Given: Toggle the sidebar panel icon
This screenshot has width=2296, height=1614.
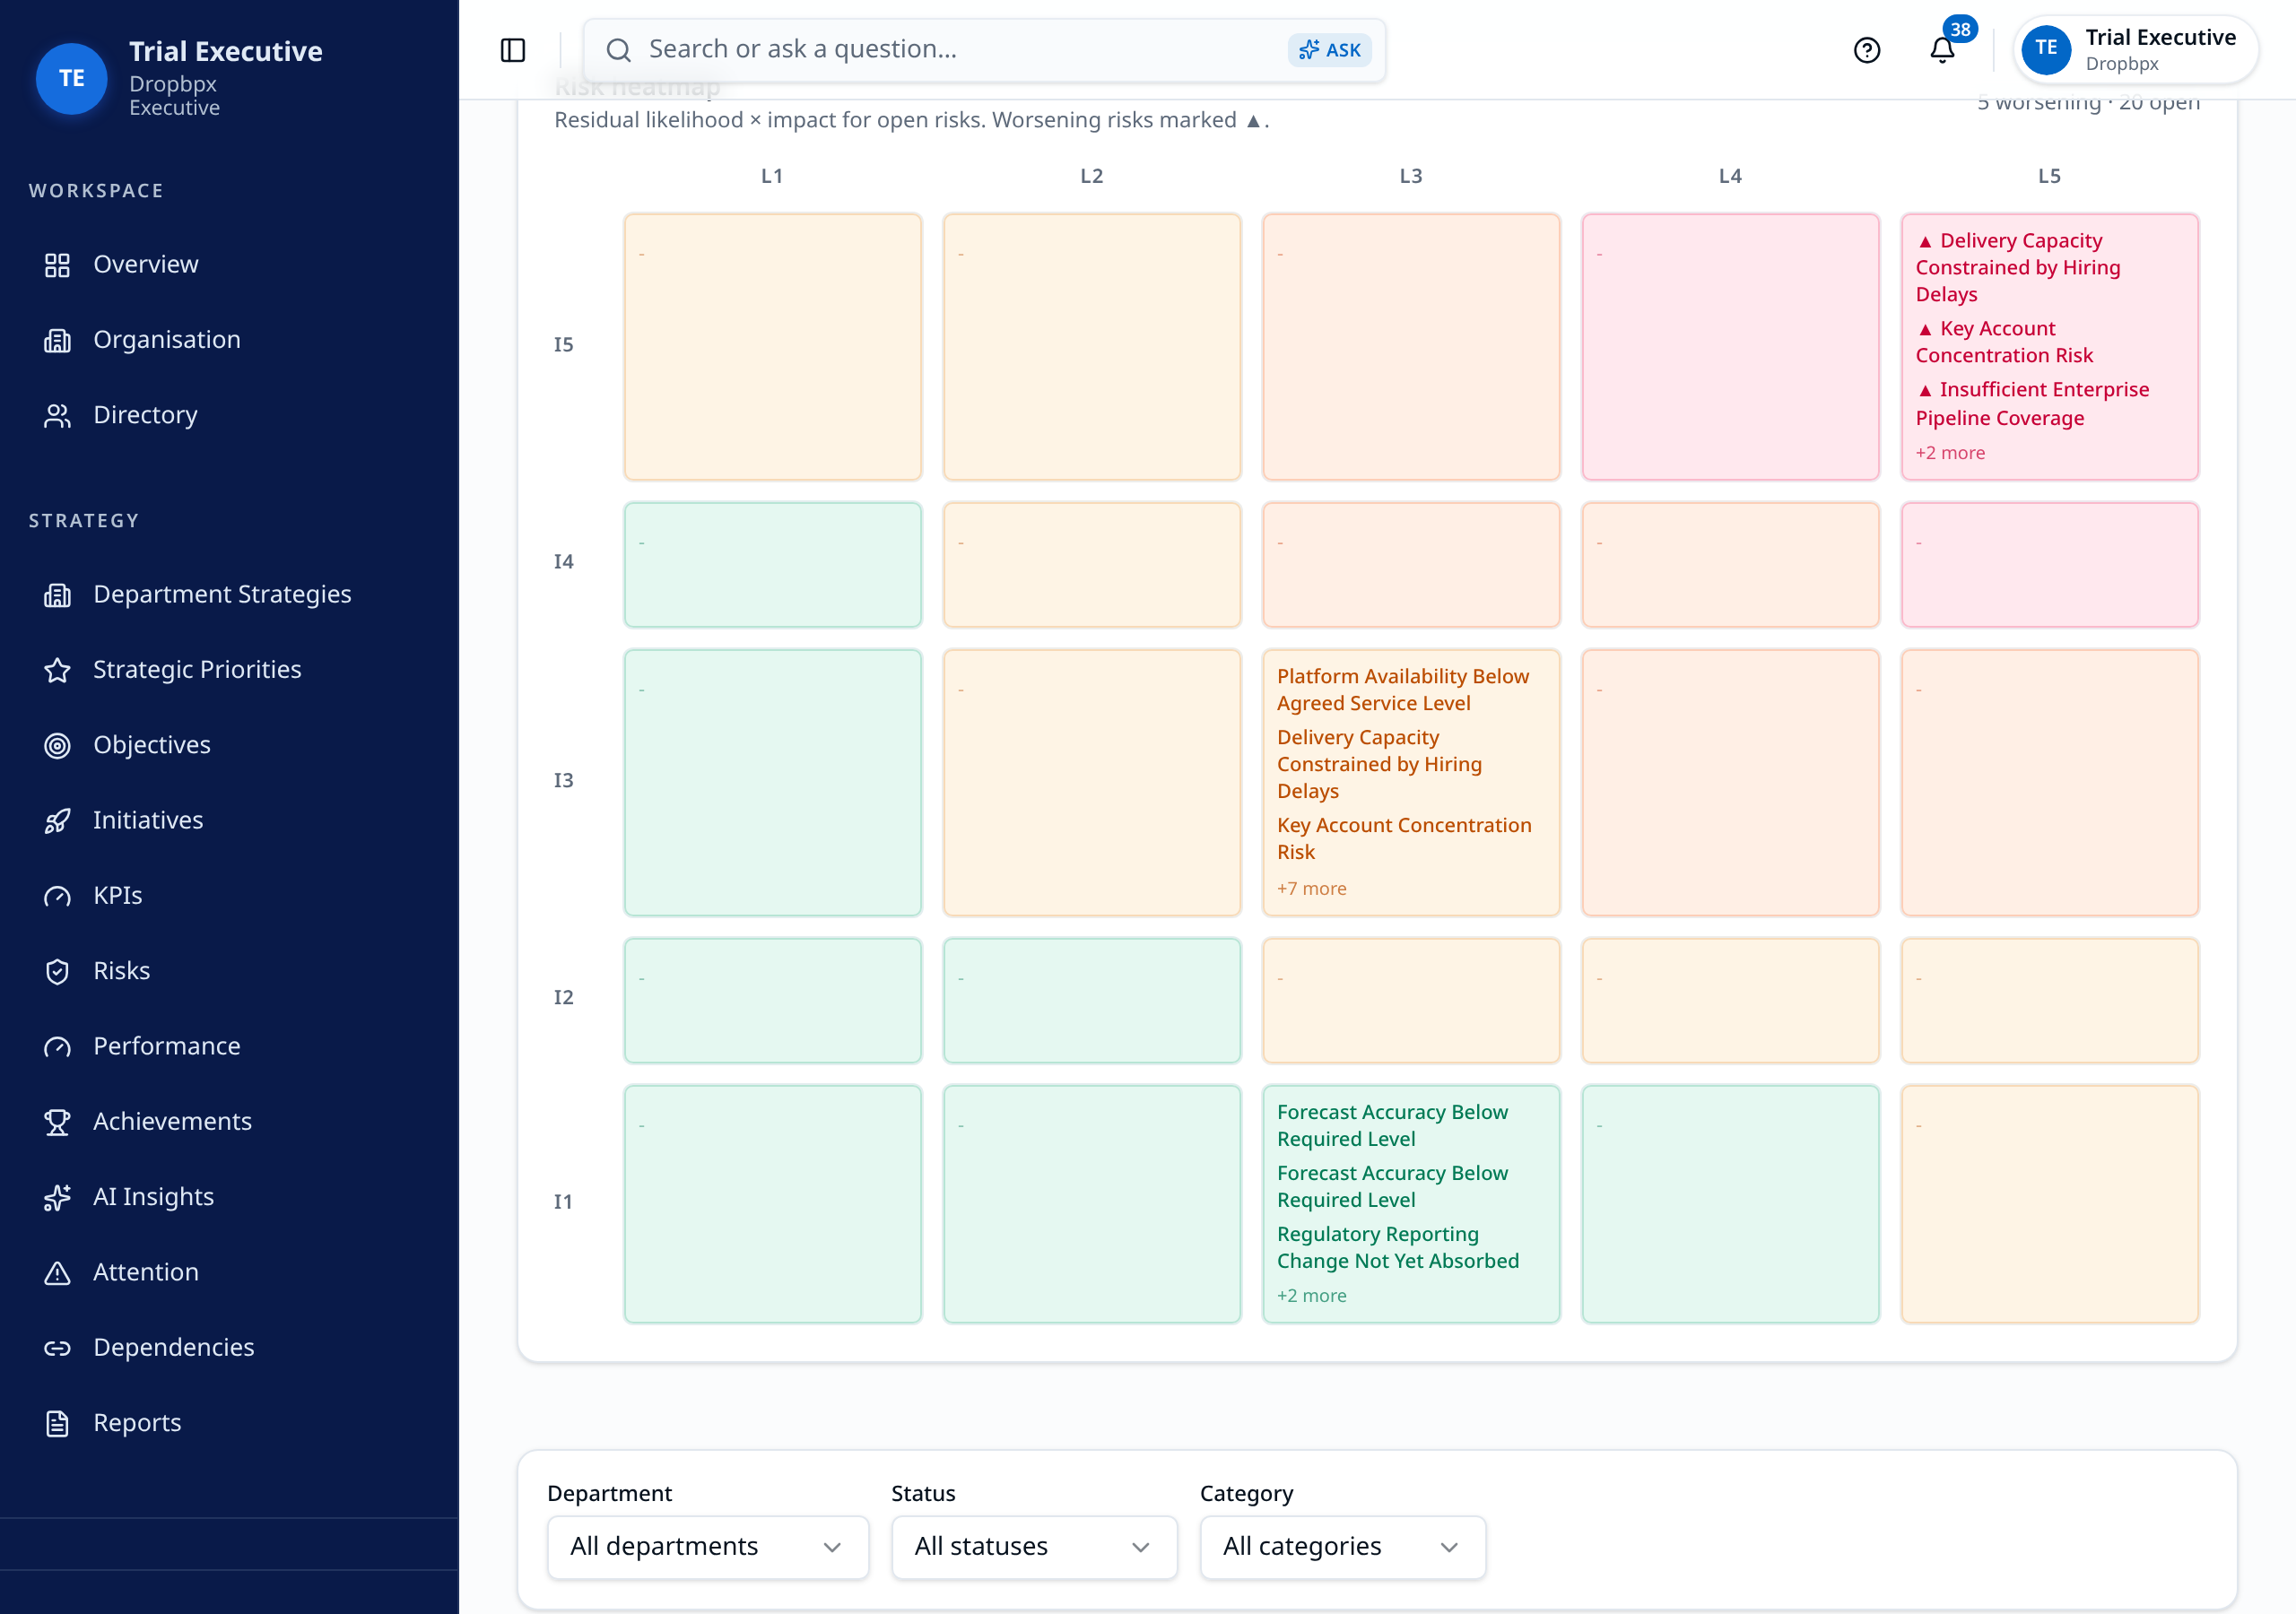Looking at the screenshot, I should (513, 50).
